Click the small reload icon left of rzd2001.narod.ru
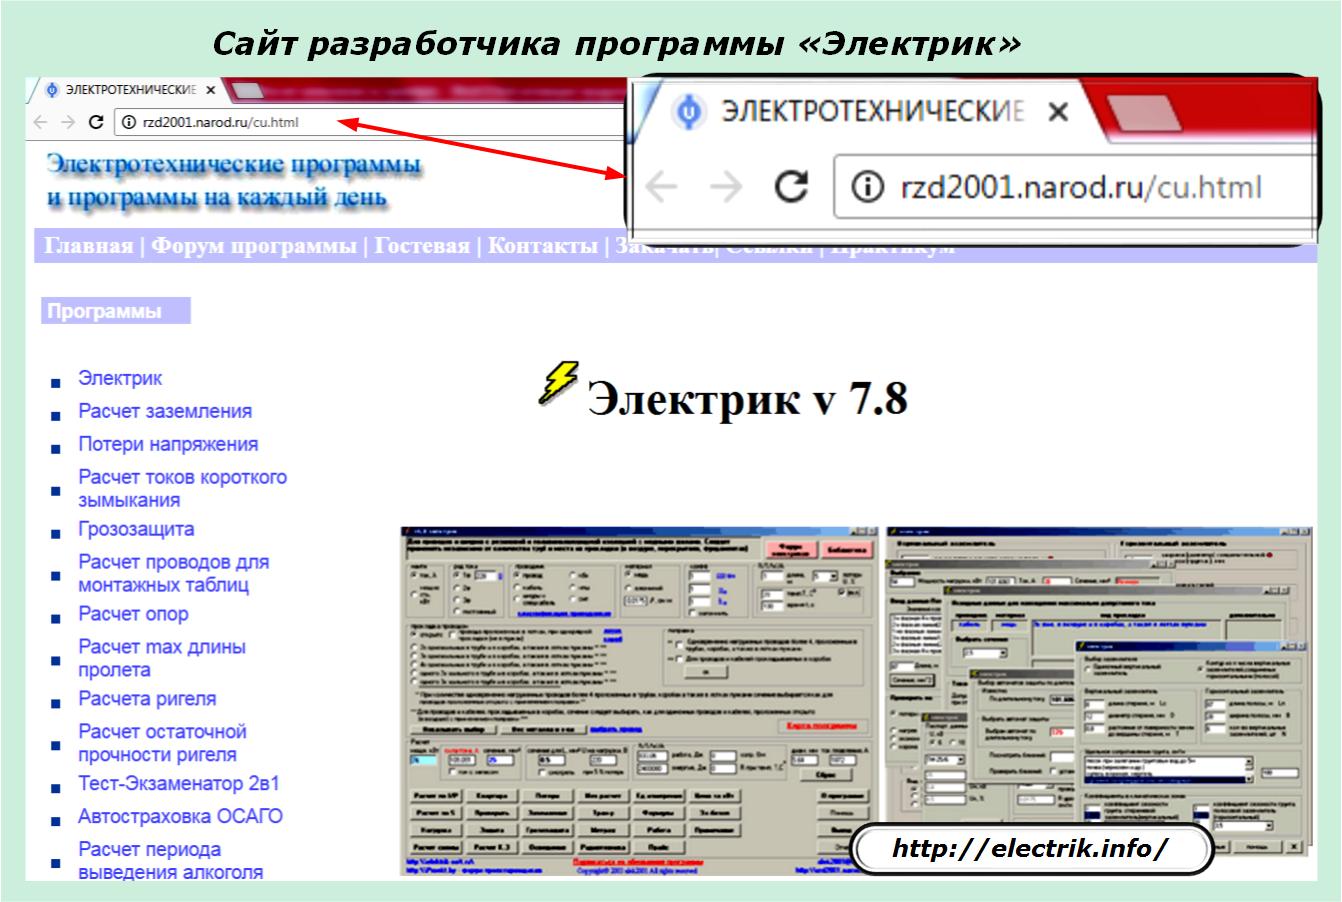 tap(96, 123)
